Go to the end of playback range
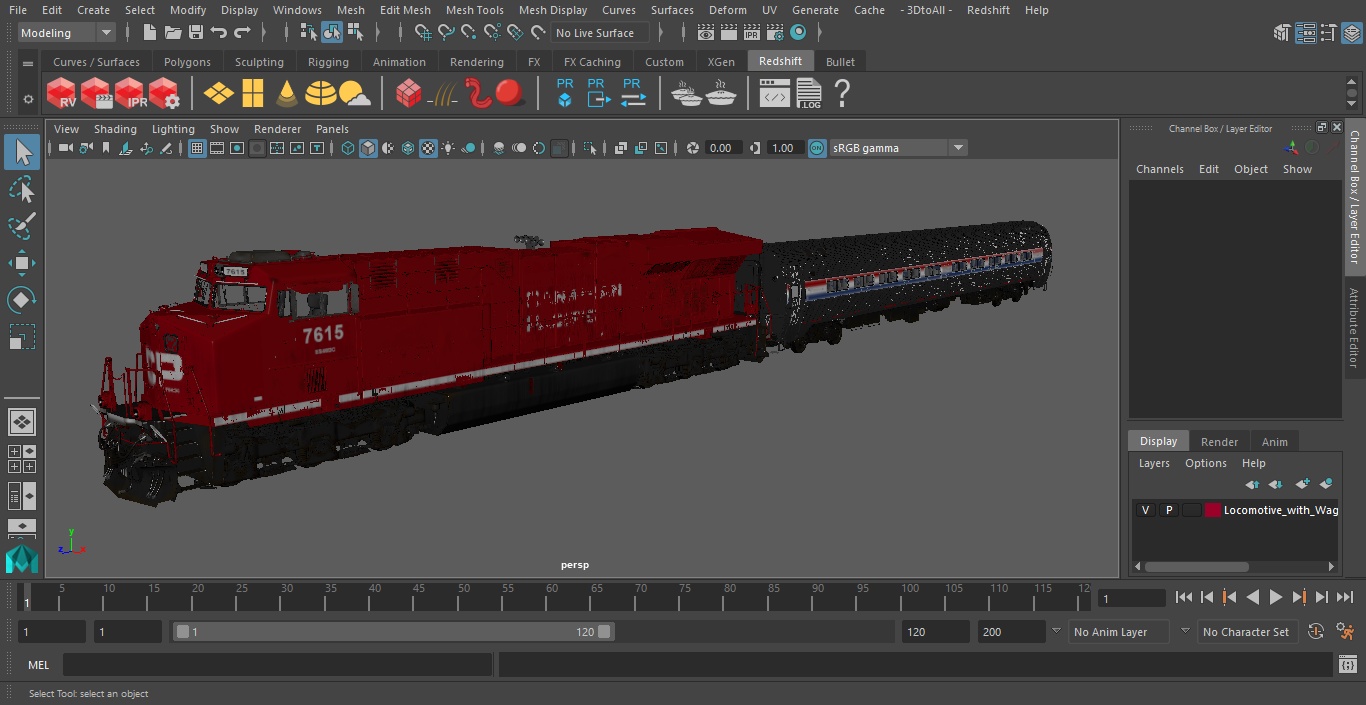The height and width of the screenshot is (705, 1366). pos(1345,597)
